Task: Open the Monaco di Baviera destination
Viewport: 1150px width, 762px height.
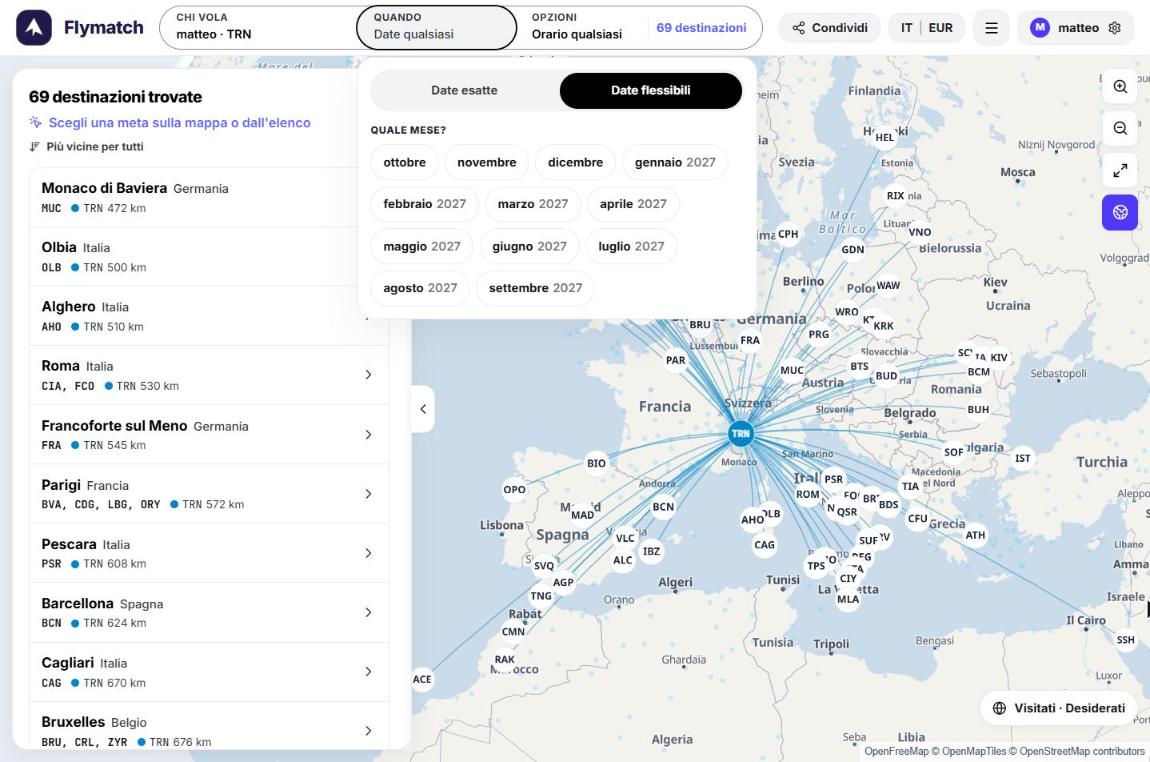Action: pos(209,197)
